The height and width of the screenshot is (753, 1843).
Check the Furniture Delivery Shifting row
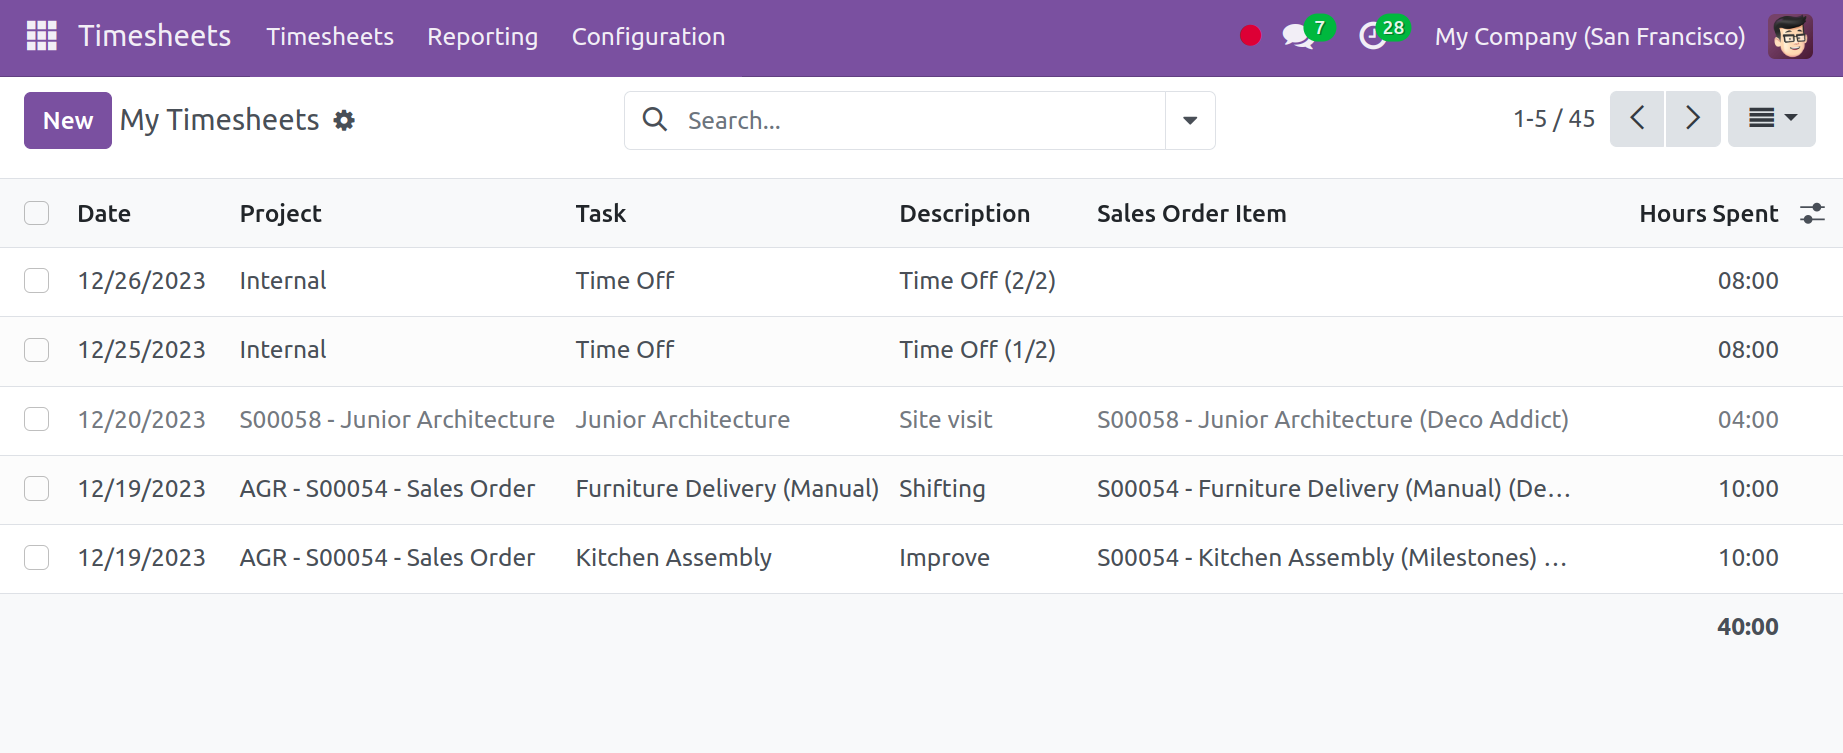[37, 488]
